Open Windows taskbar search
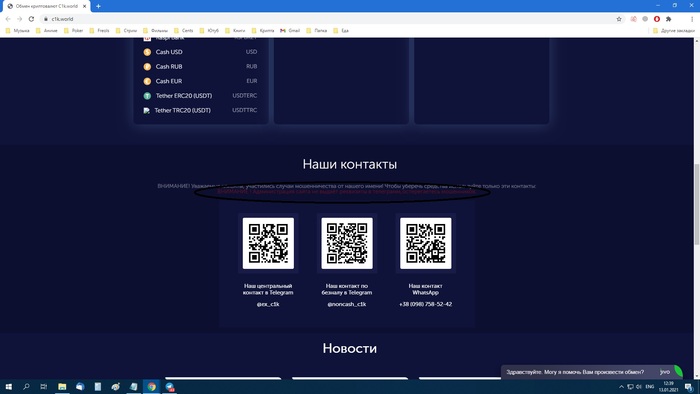 coord(26,386)
